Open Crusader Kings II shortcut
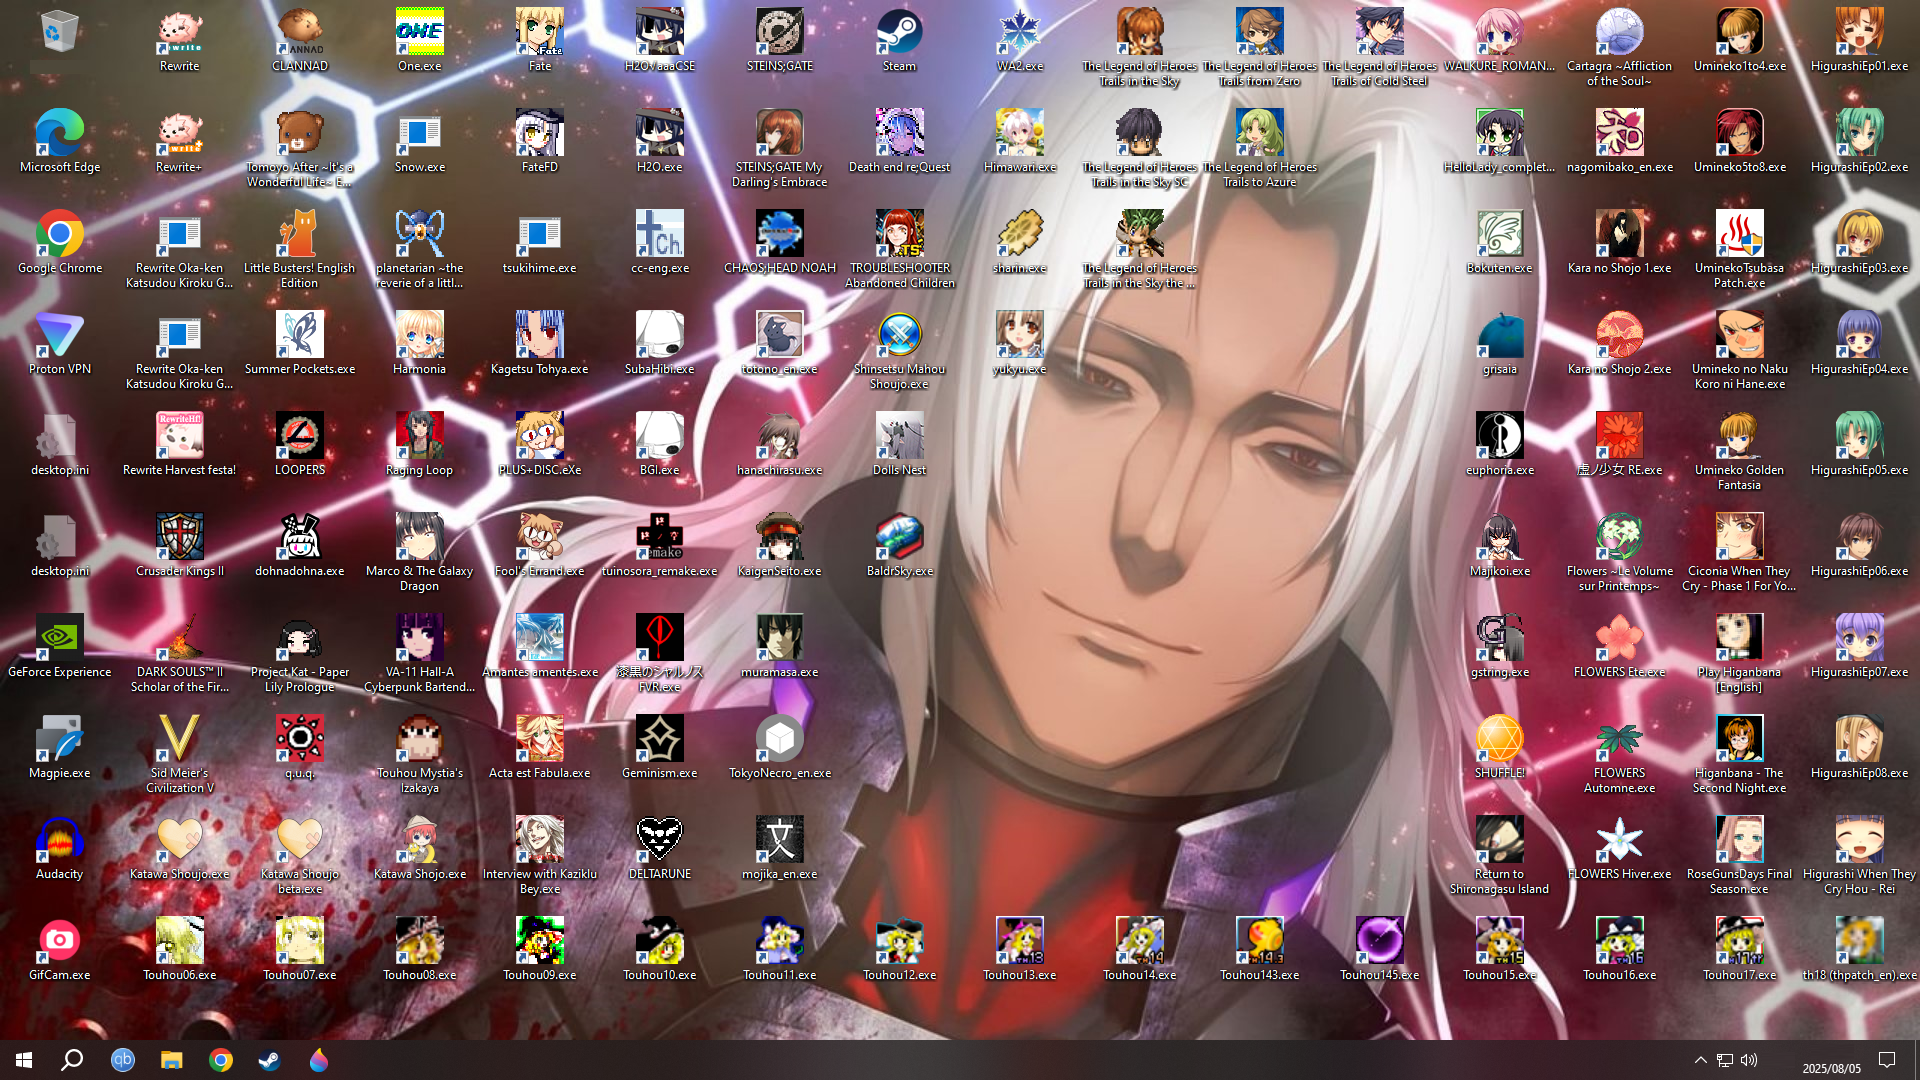The image size is (1920, 1080). click(x=180, y=545)
